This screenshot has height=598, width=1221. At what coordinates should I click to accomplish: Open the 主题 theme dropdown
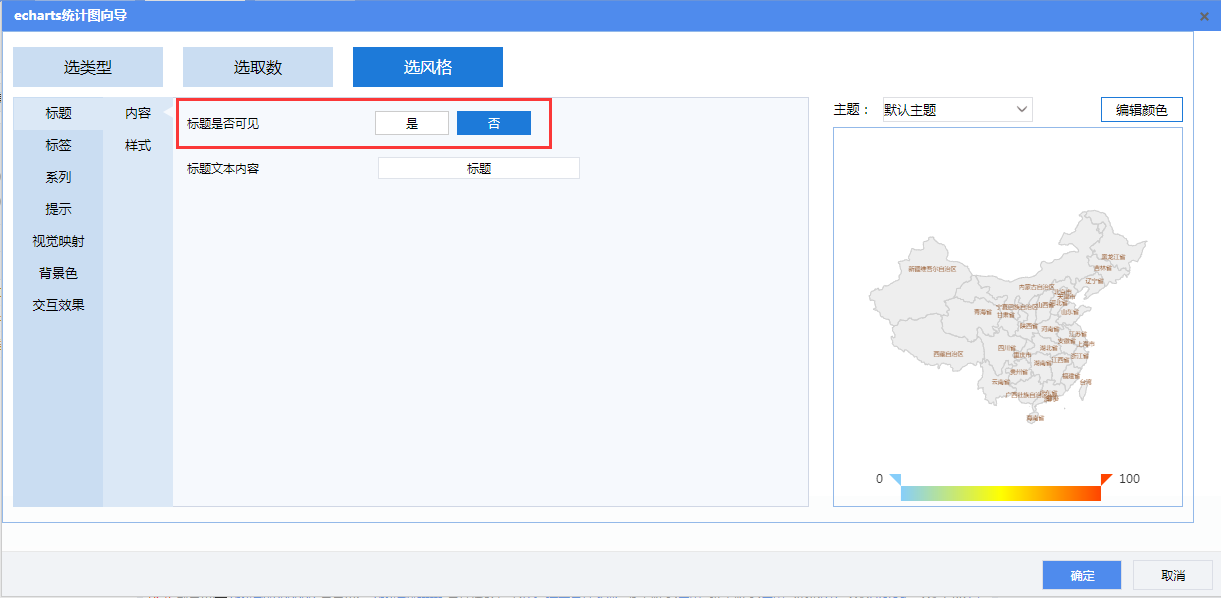[956, 110]
